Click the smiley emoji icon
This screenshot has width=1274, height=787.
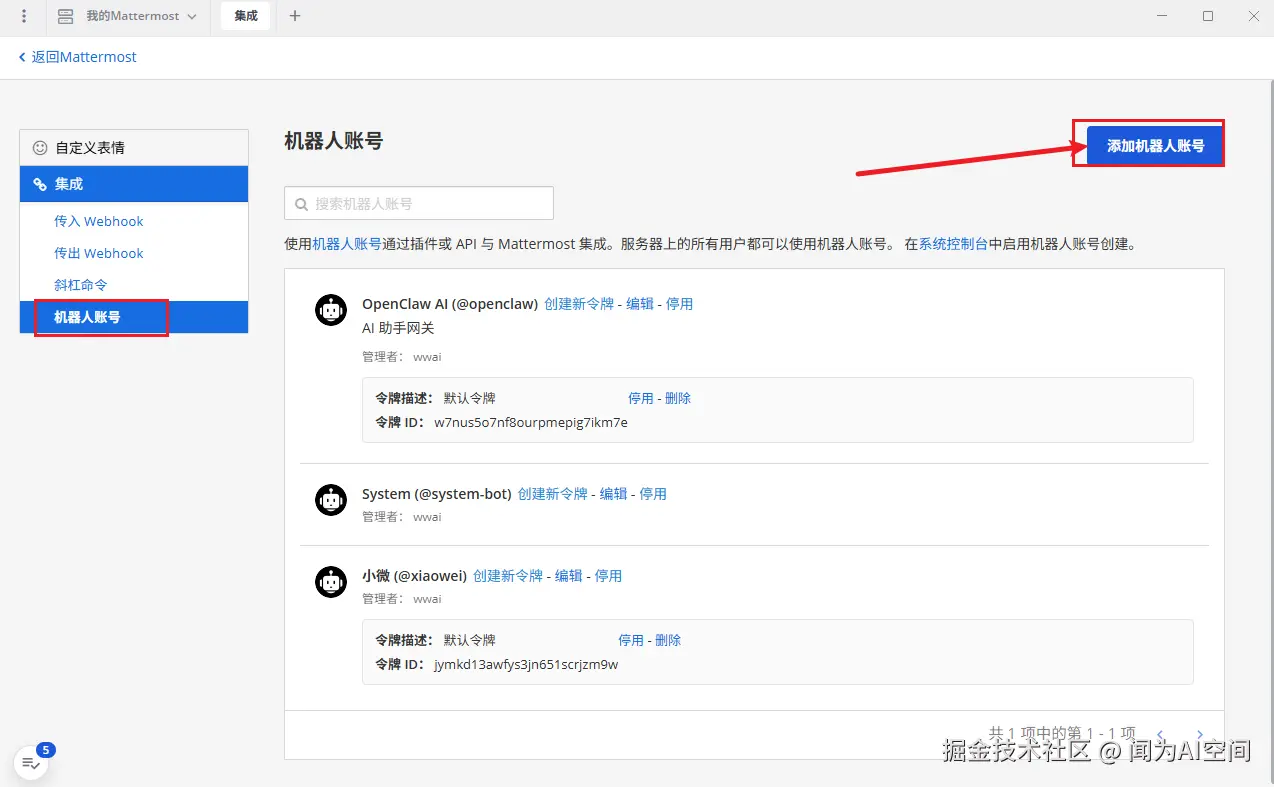pyautogui.click(x=40, y=147)
